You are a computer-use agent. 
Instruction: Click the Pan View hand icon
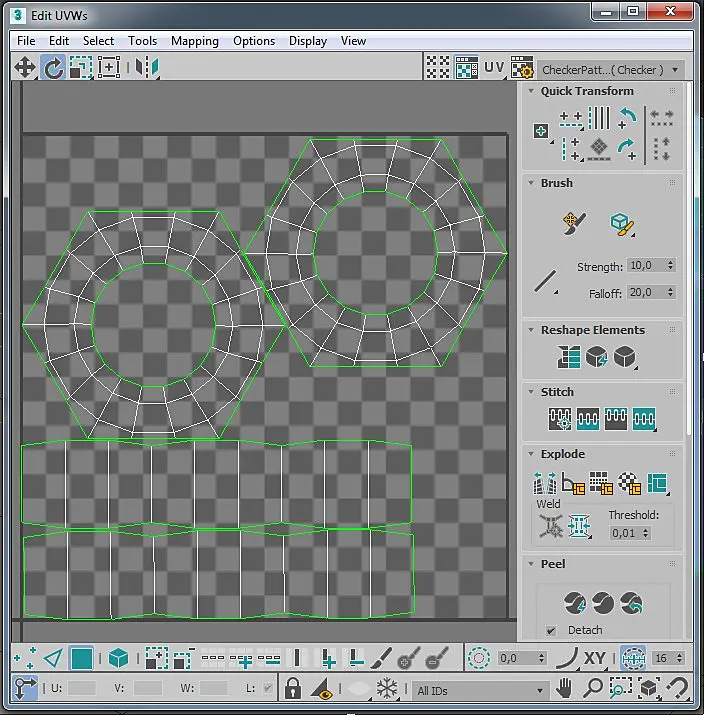click(564, 688)
